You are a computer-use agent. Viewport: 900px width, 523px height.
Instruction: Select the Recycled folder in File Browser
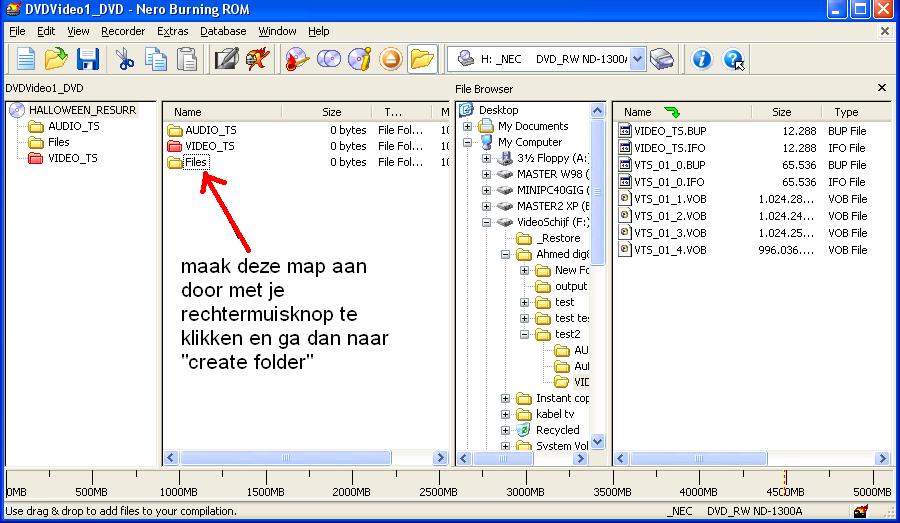pos(557,430)
